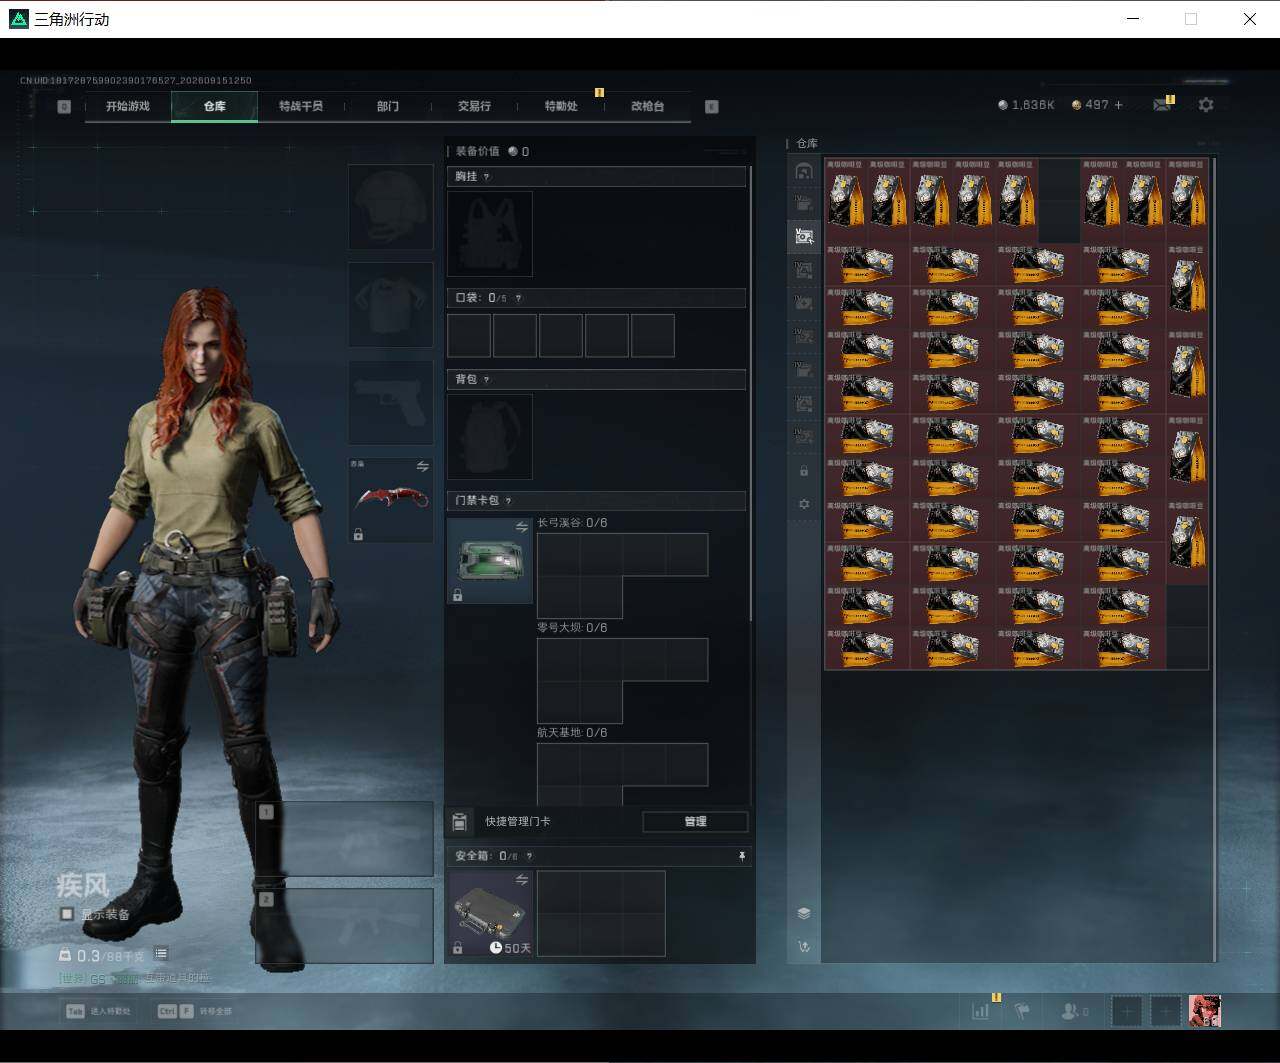Open the mail envelope icon

(x=1161, y=105)
